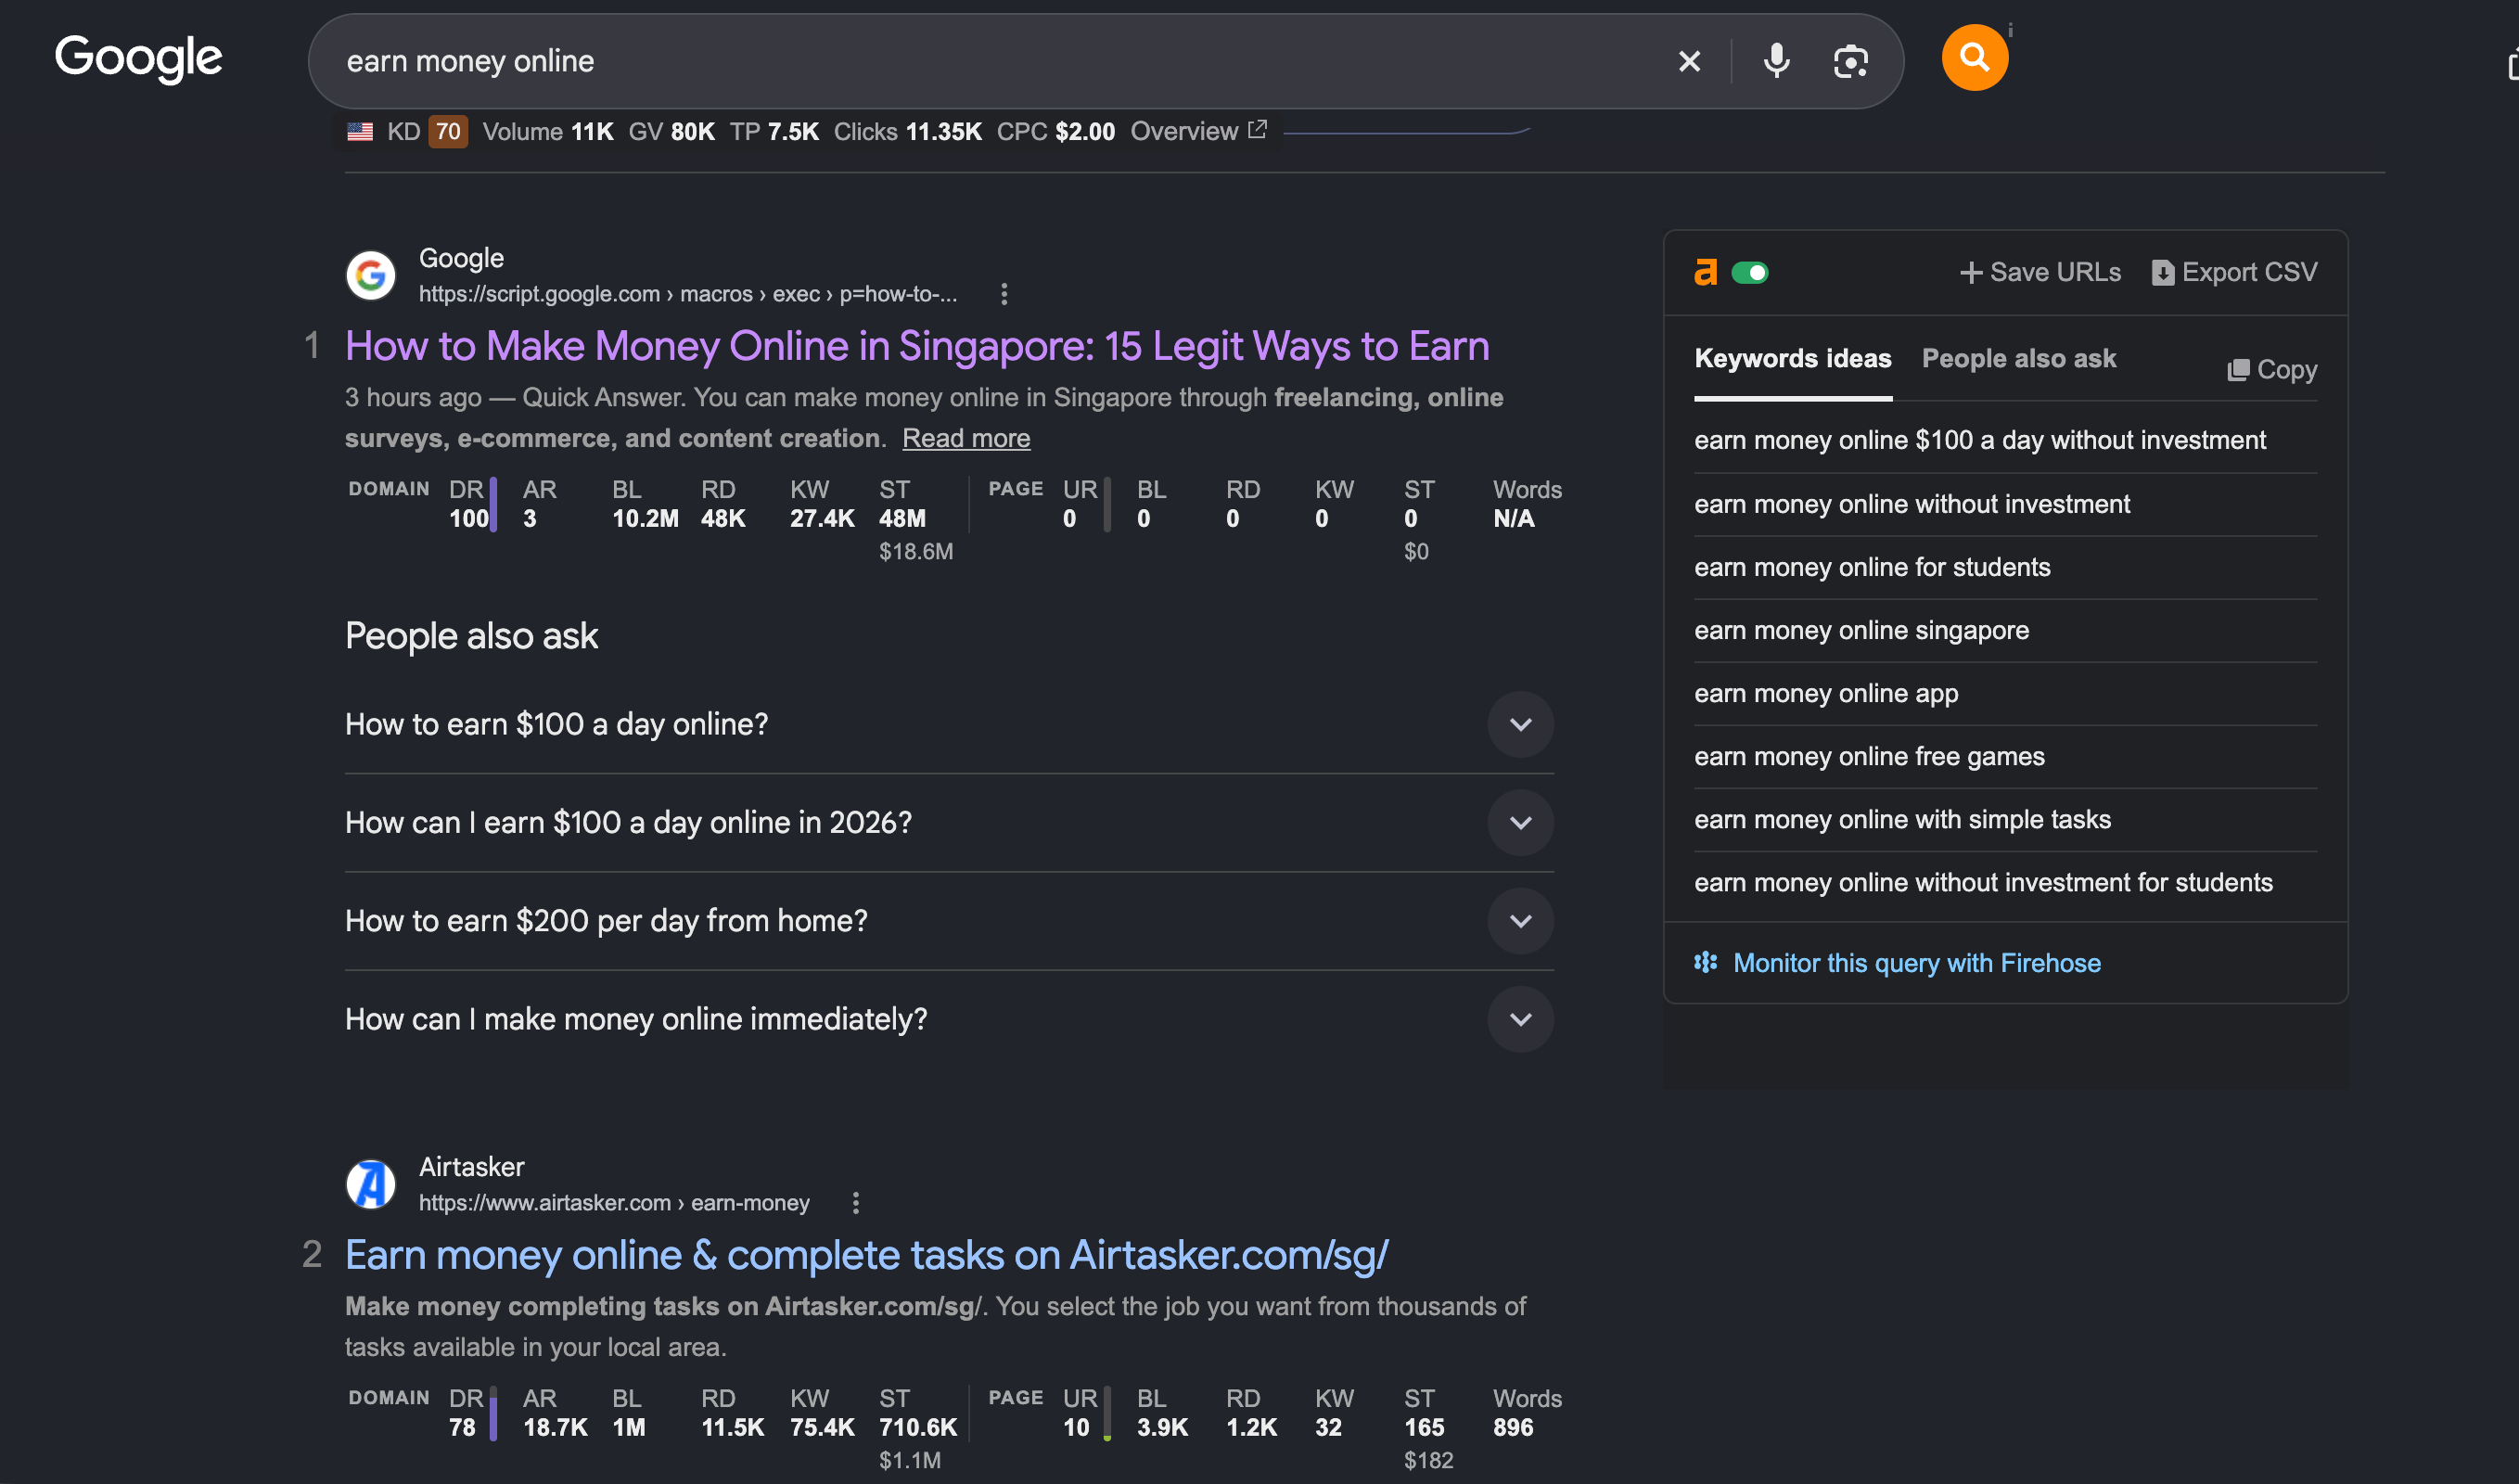Select keyword 'earn money online app'

pyautogui.click(x=1826, y=693)
